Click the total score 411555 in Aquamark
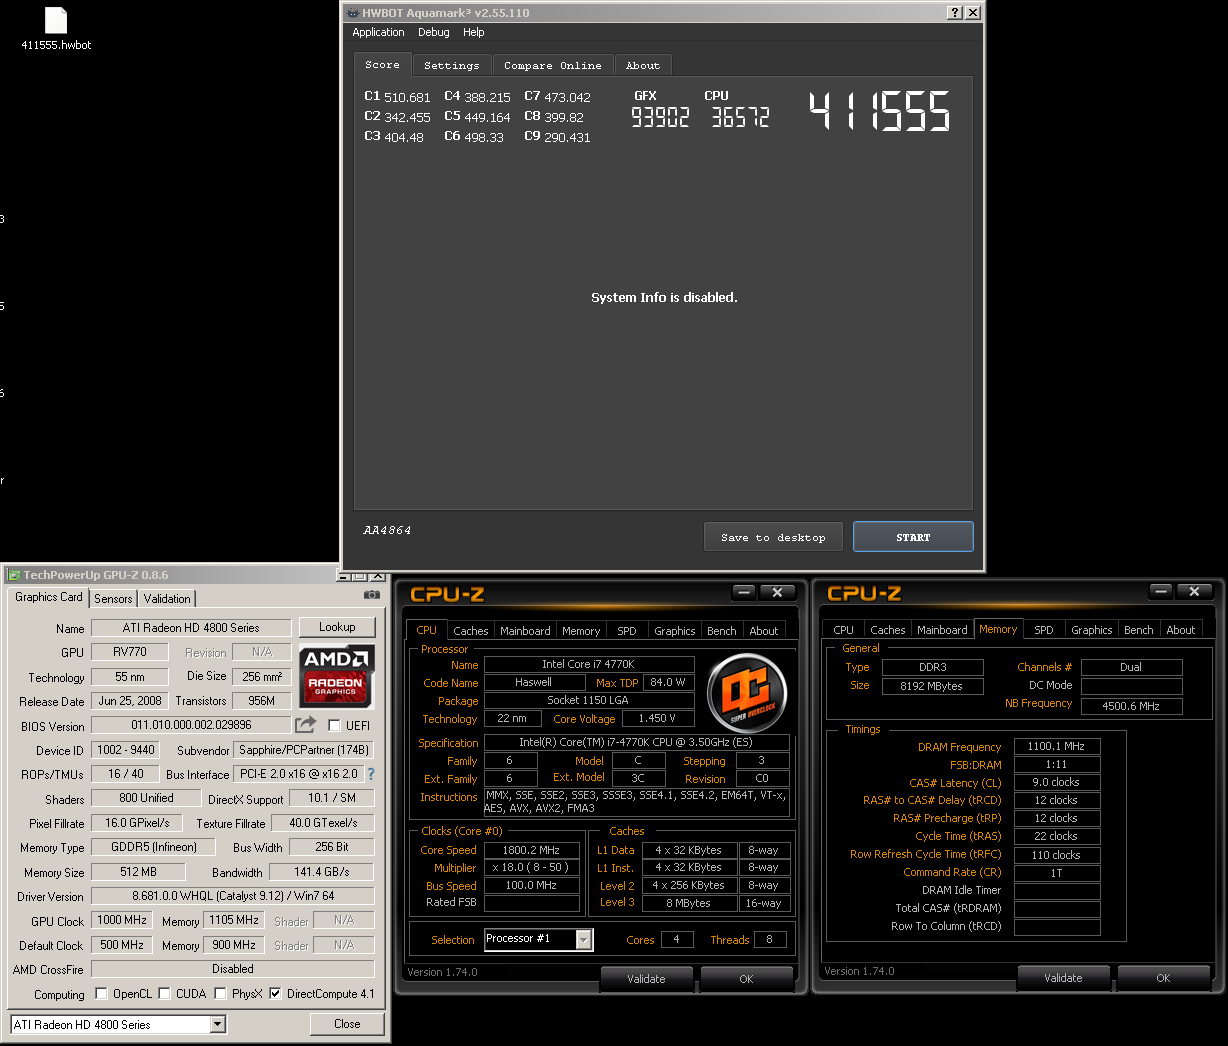The width and height of the screenshot is (1228, 1046). (880, 111)
